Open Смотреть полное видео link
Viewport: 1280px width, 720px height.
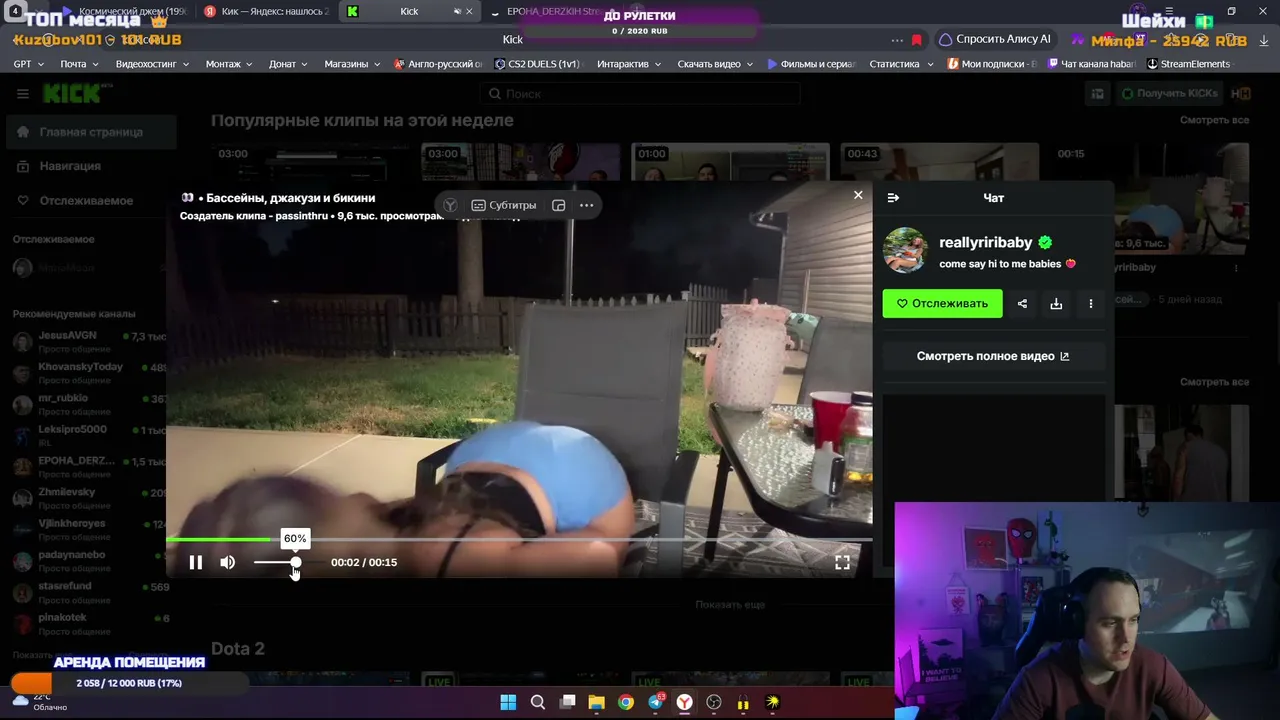993,356
